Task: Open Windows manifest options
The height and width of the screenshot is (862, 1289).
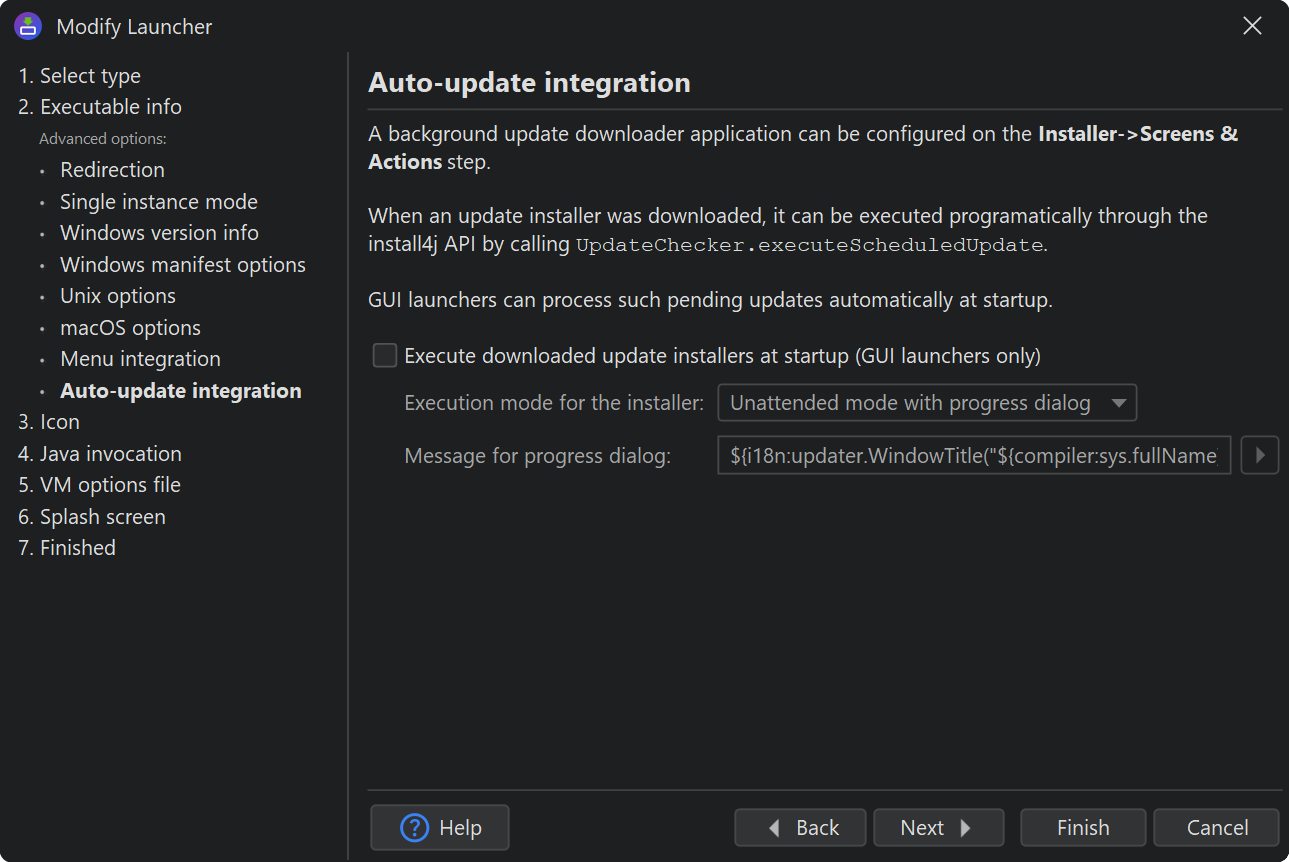Action: (x=182, y=265)
